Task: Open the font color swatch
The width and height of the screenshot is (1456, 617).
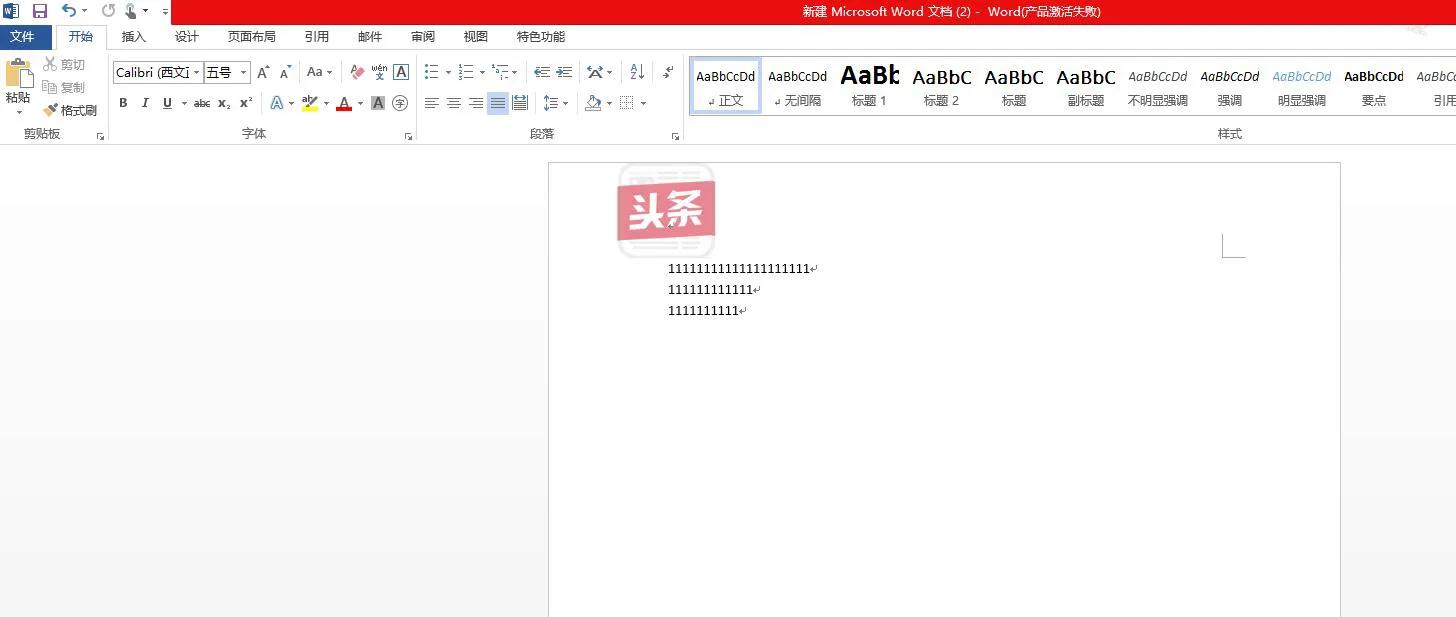Action: 344,103
